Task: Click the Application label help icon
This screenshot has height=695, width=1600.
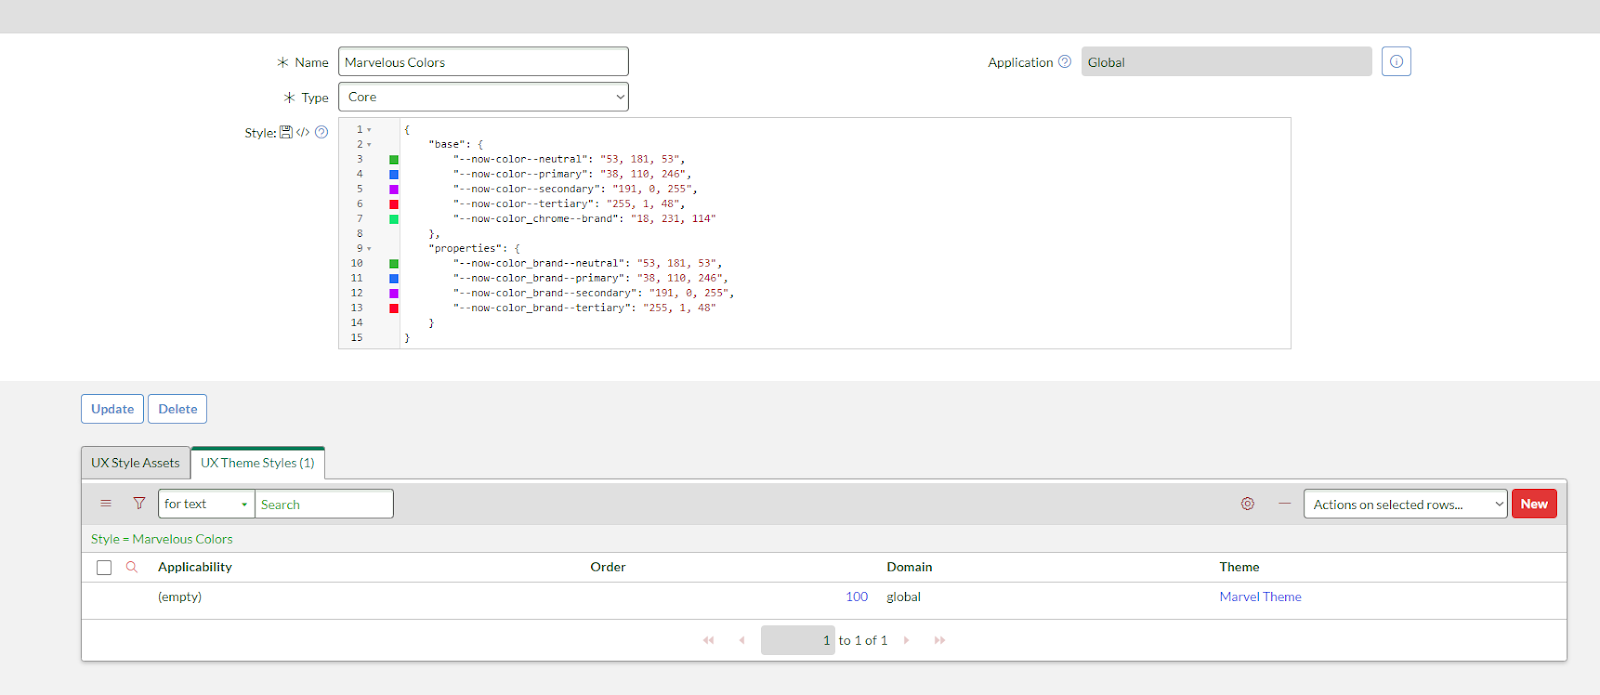Action: coord(1064,62)
